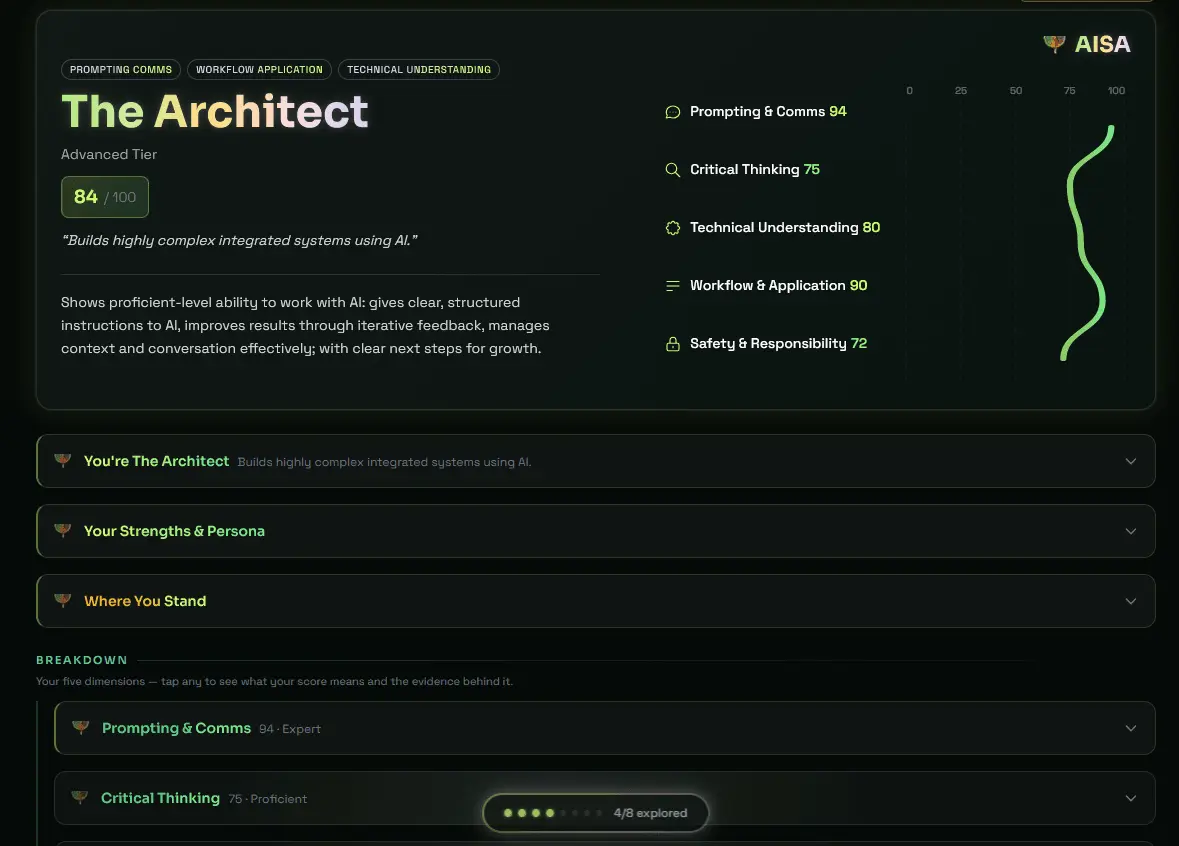This screenshot has height=846, width=1179.
Task: Click the Workflow & Application lines icon
Action: point(673,286)
